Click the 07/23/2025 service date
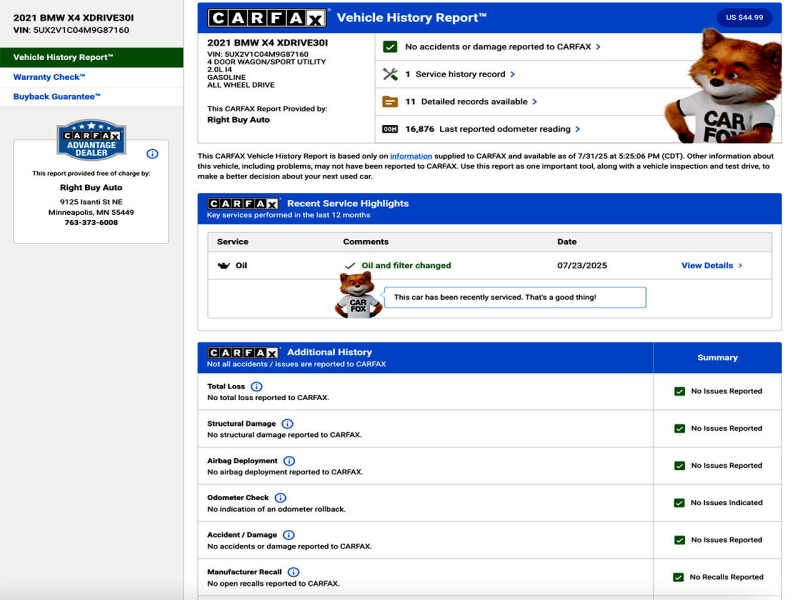 tap(582, 265)
